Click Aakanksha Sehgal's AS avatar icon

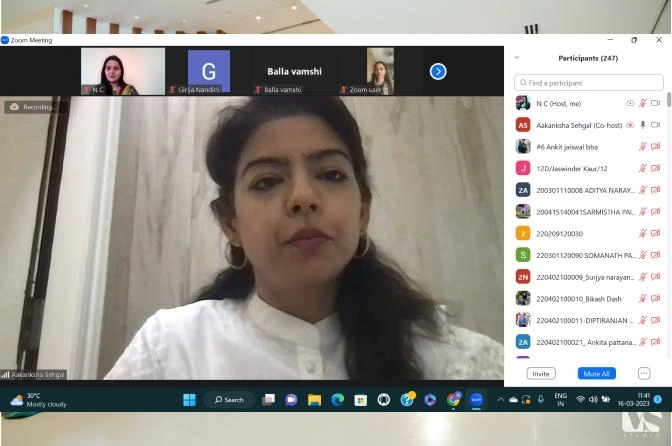[522, 125]
